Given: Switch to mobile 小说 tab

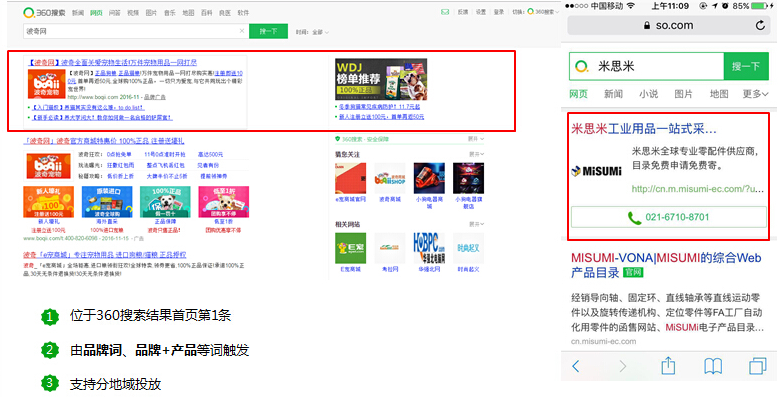Looking at the screenshot, I should click(648, 94).
